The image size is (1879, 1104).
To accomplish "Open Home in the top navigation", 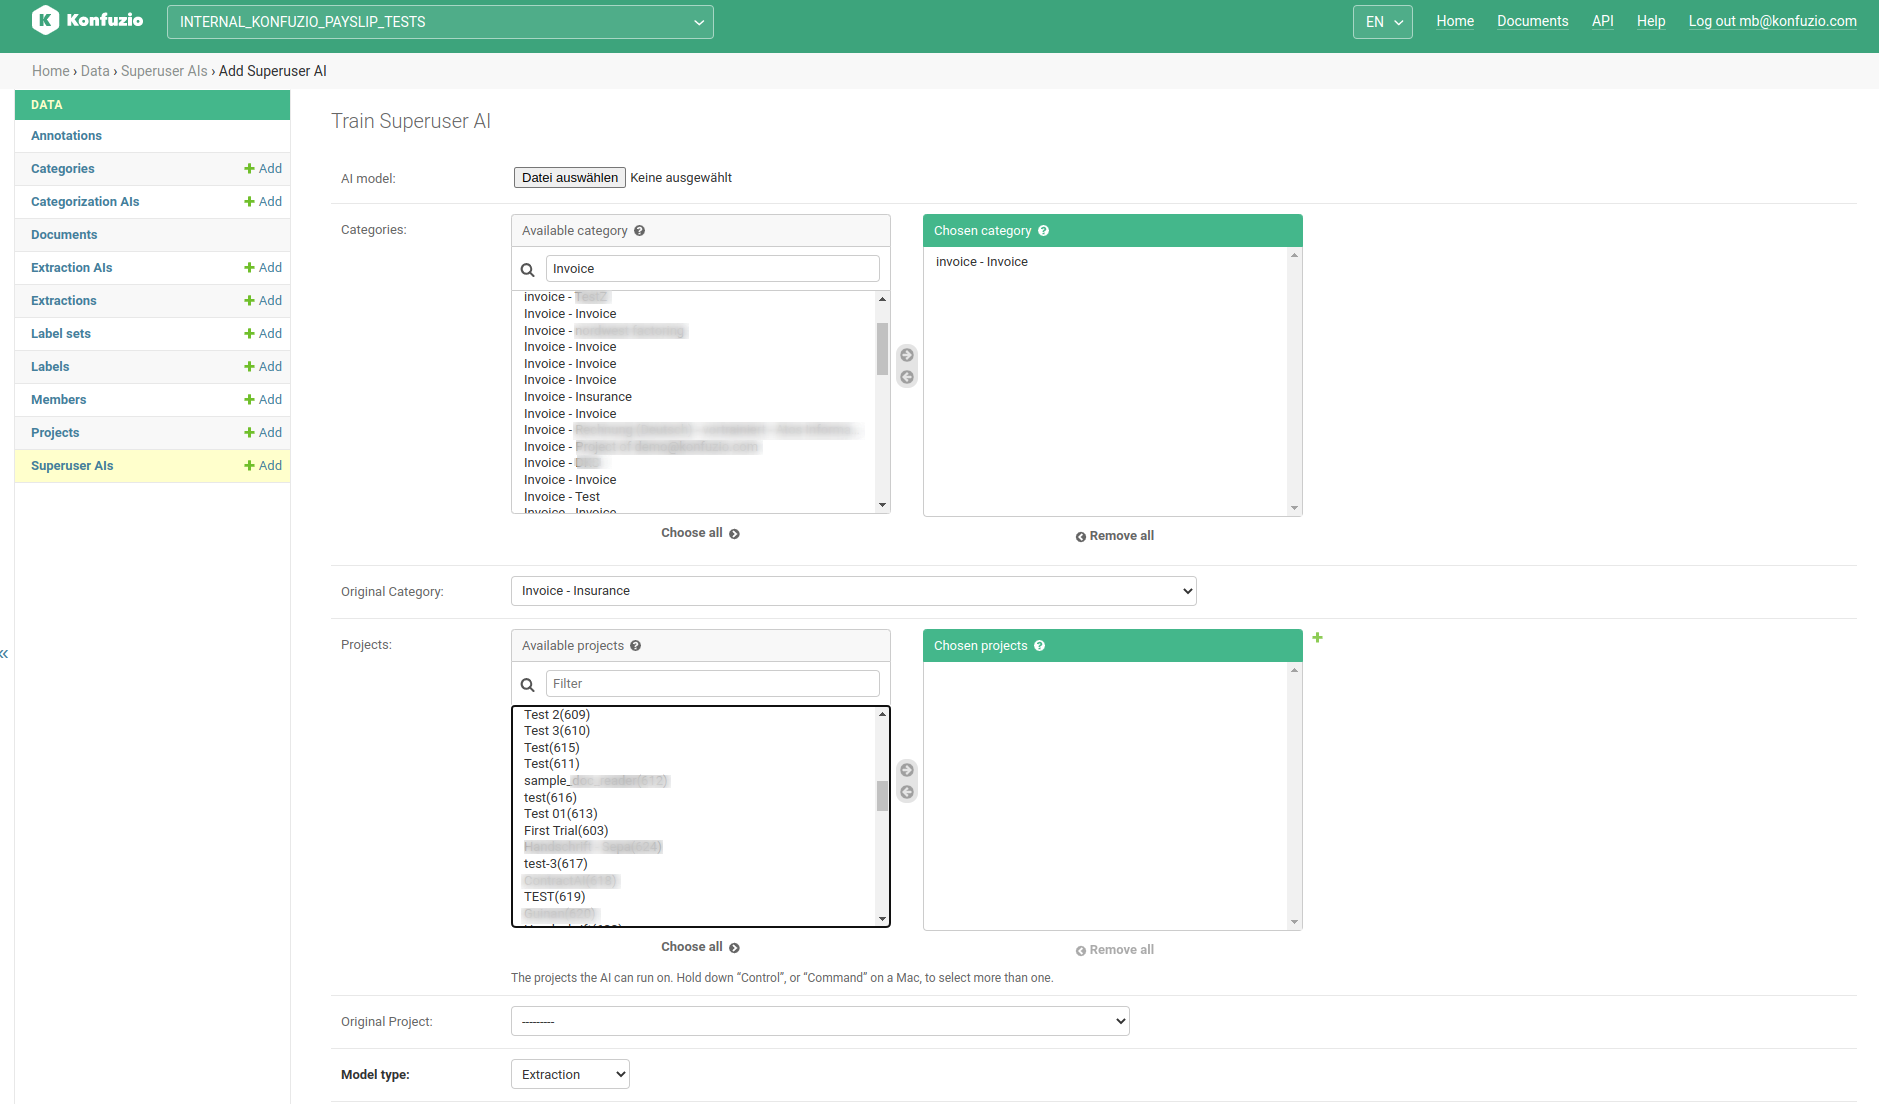I will point(1455,21).
